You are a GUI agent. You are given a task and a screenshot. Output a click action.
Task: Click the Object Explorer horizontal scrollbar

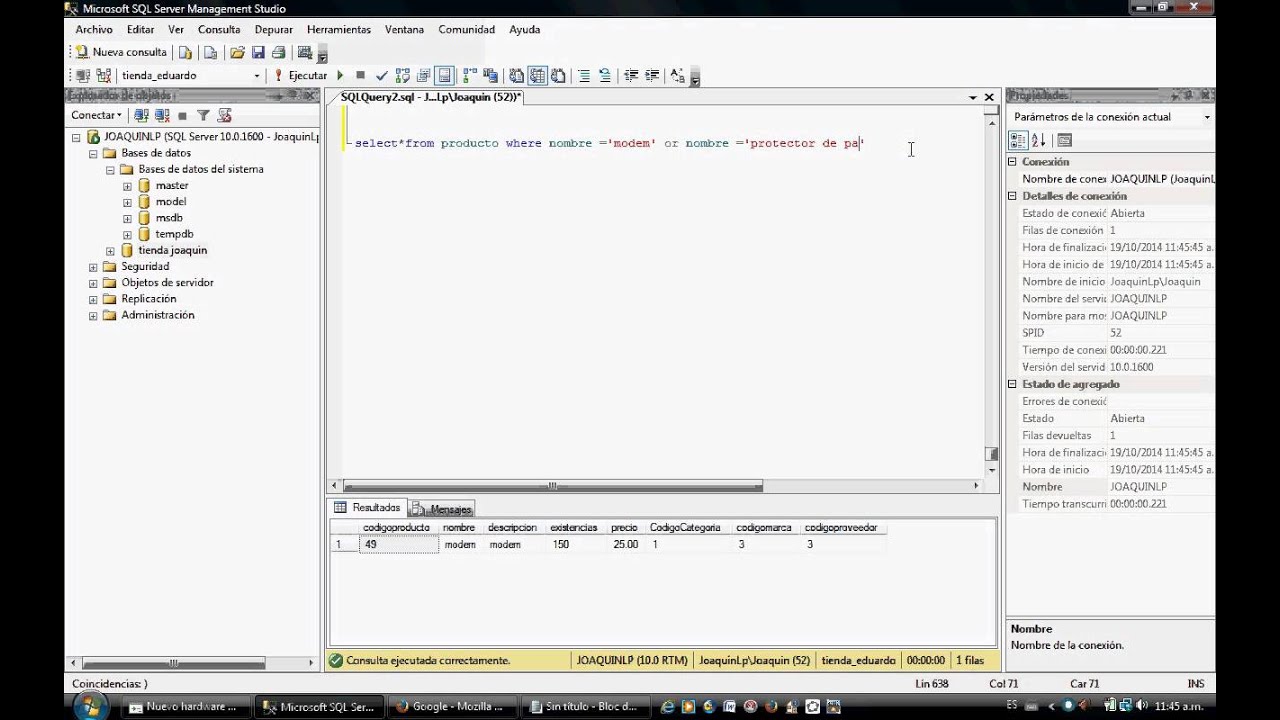pyautogui.click(x=174, y=662)
